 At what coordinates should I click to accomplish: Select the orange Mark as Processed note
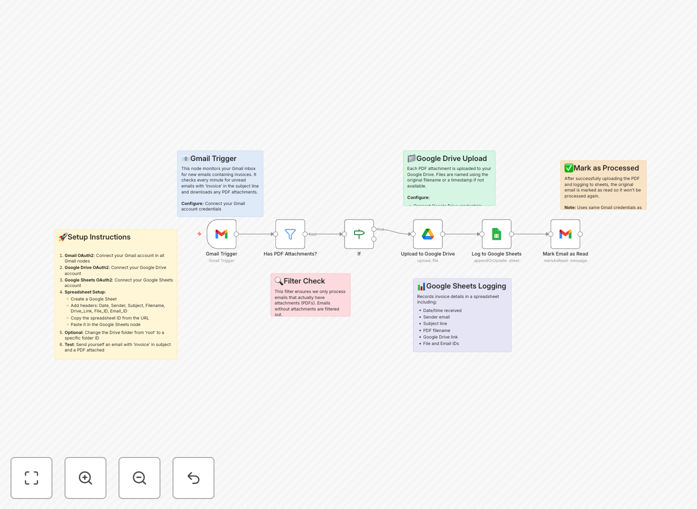click(x=603, y=185)
